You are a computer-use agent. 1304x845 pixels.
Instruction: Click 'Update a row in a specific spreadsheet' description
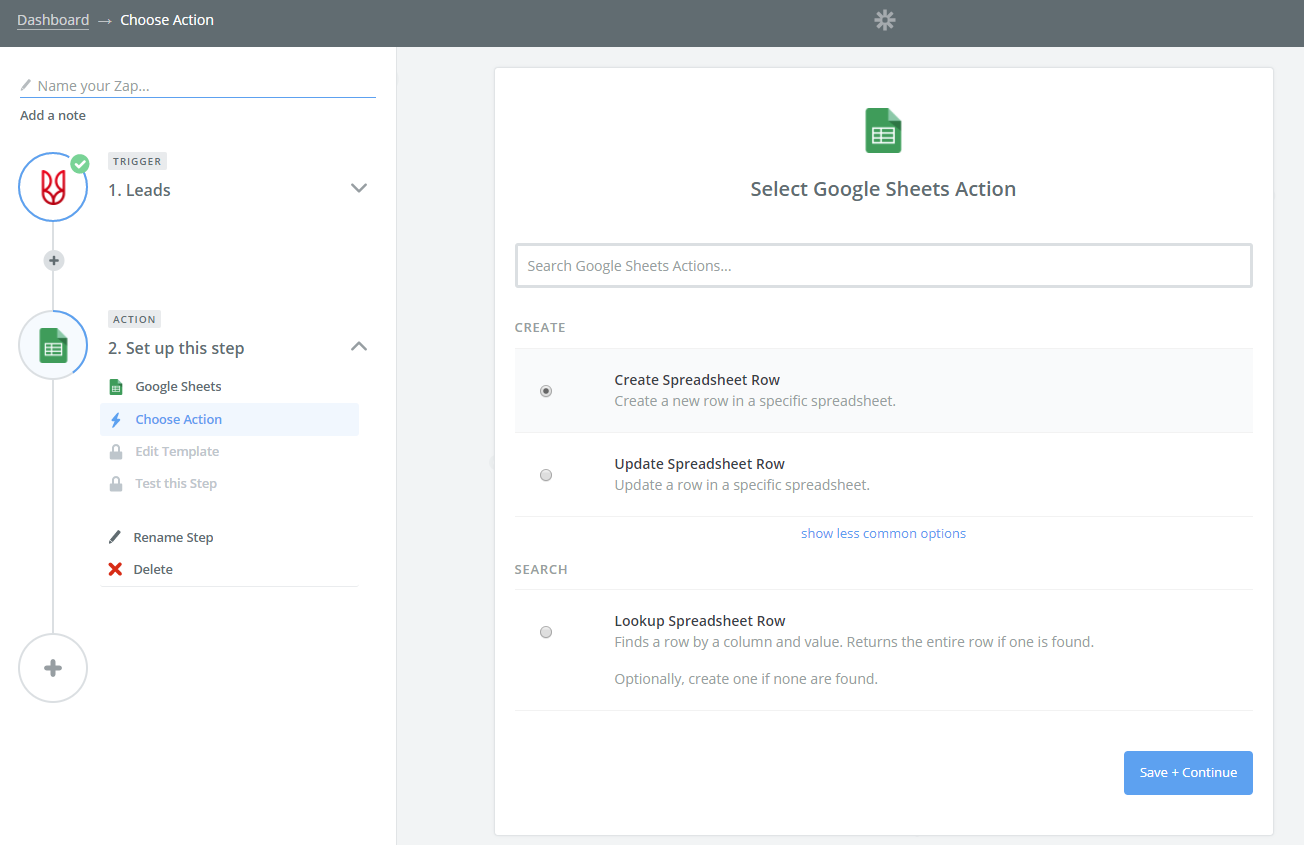pyautogui.click(x=742, y=485)
